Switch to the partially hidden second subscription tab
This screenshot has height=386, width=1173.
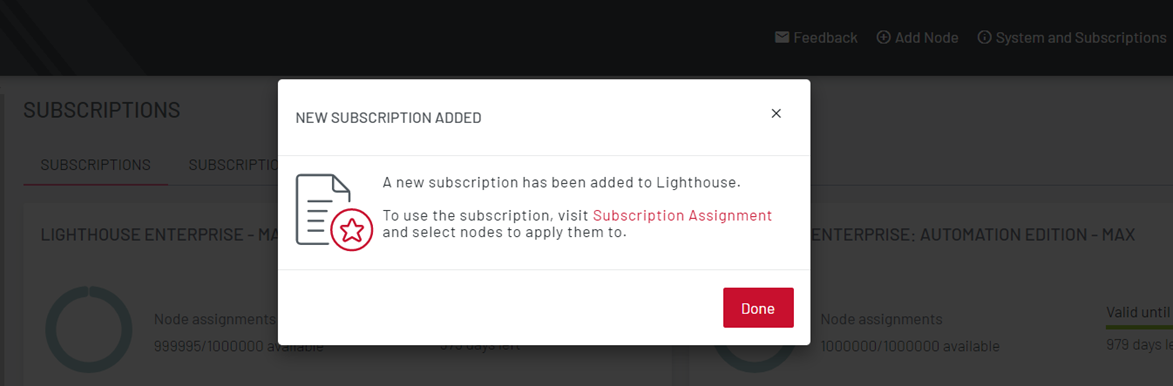point(233,165)
